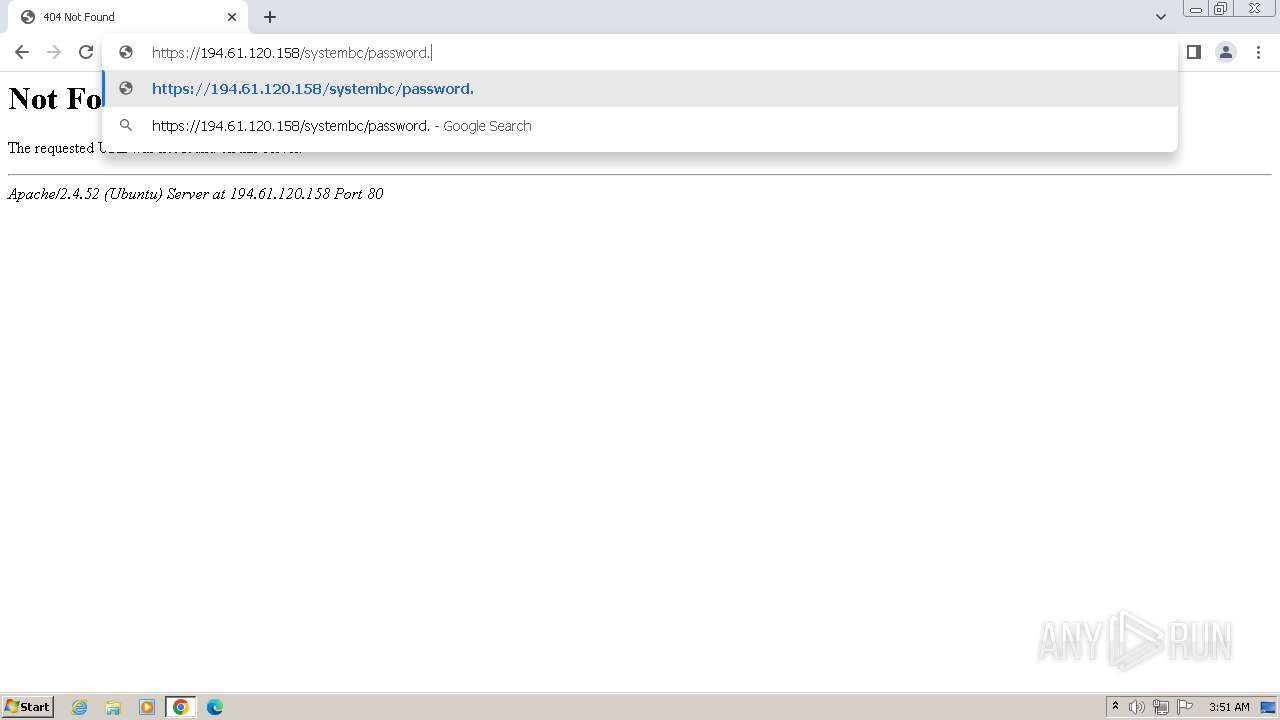Open the Chrome three-dot menu
The width and height of the screenshot is (1280, 720).
point(1258,52)
